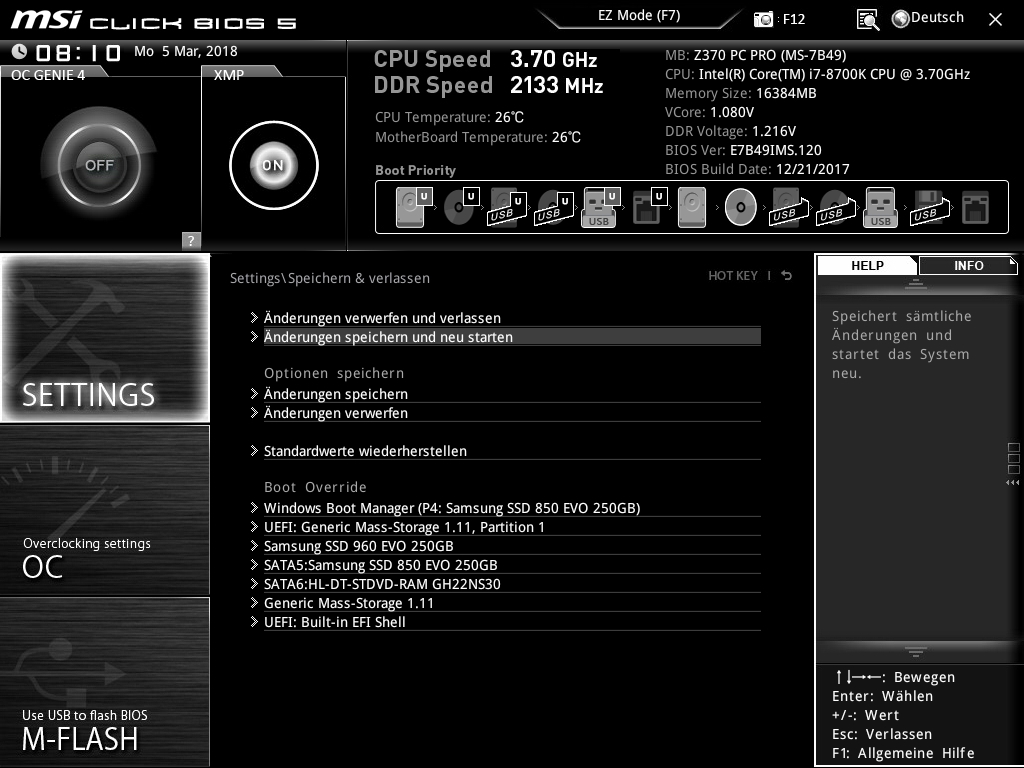This screenshot has width=1024, height=768.
Task: Click the CPU Speed 3.70 GHz value
Action: click(x=554, y=59)
